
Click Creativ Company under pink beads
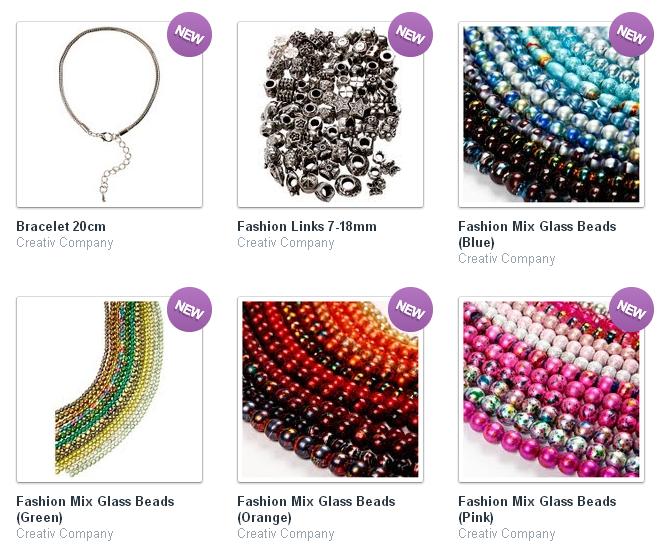click(507, 534)
